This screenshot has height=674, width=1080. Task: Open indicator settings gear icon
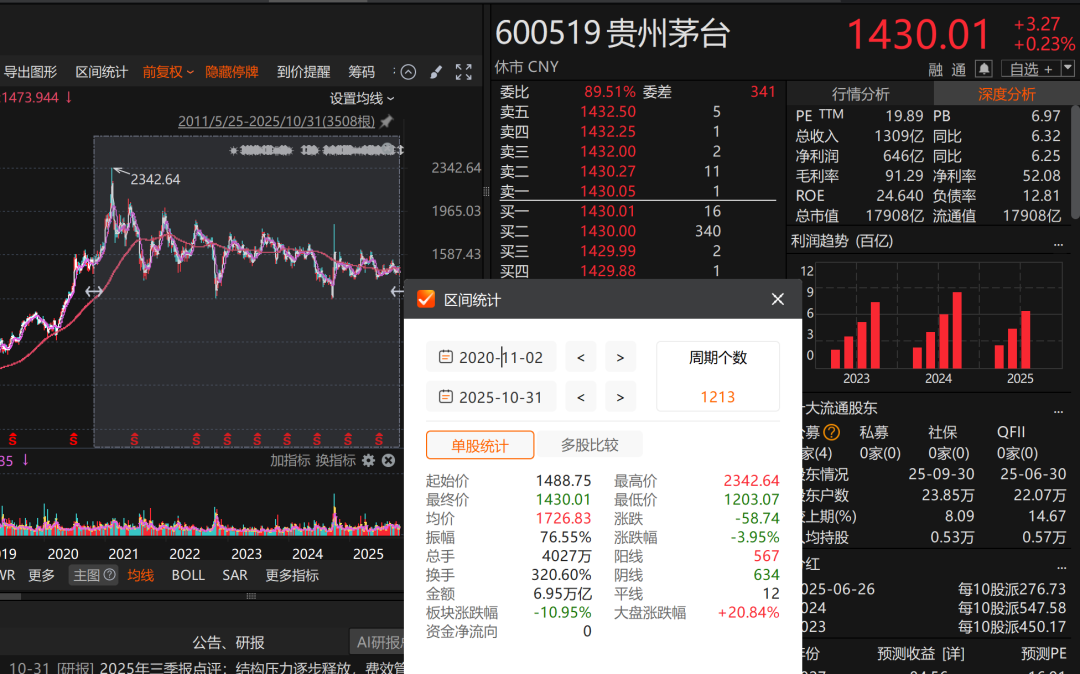tap(368, 460)
